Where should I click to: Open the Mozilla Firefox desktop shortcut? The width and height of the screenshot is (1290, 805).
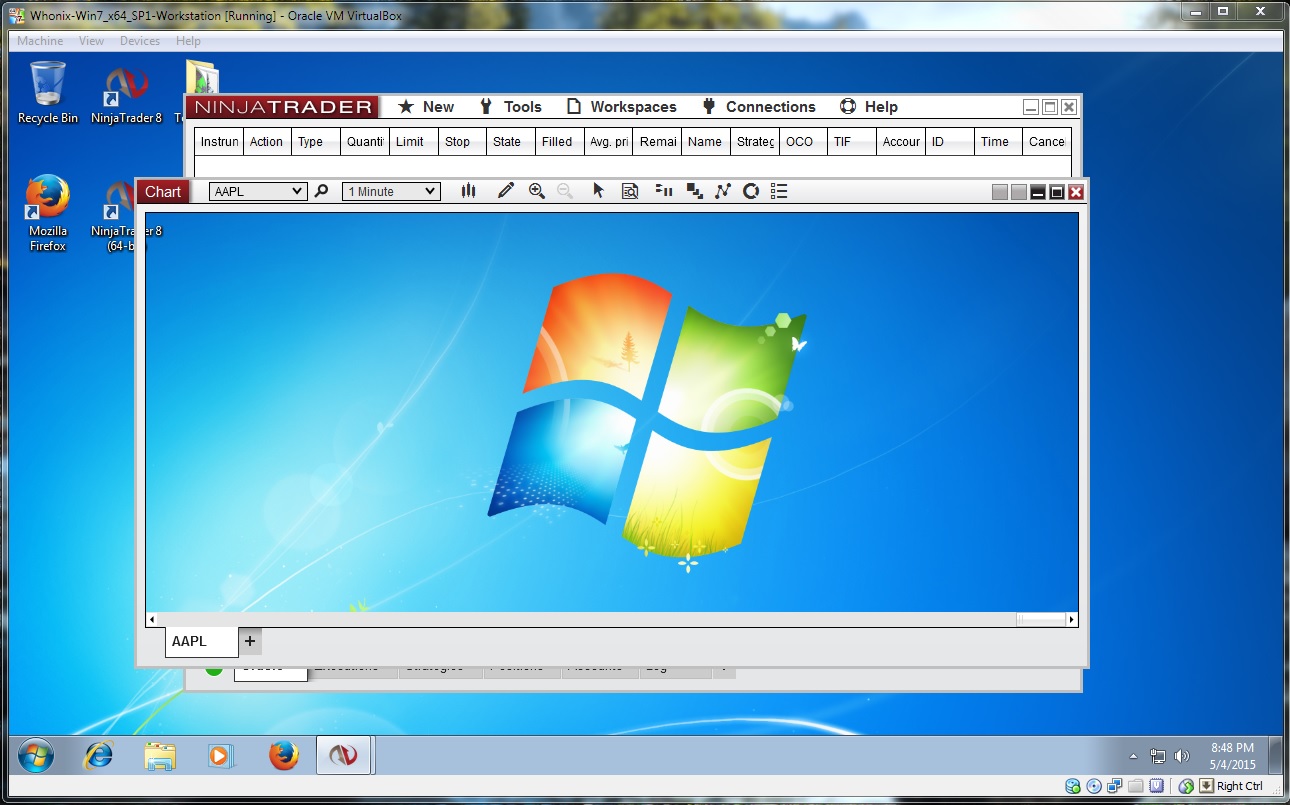pos(48,213)
